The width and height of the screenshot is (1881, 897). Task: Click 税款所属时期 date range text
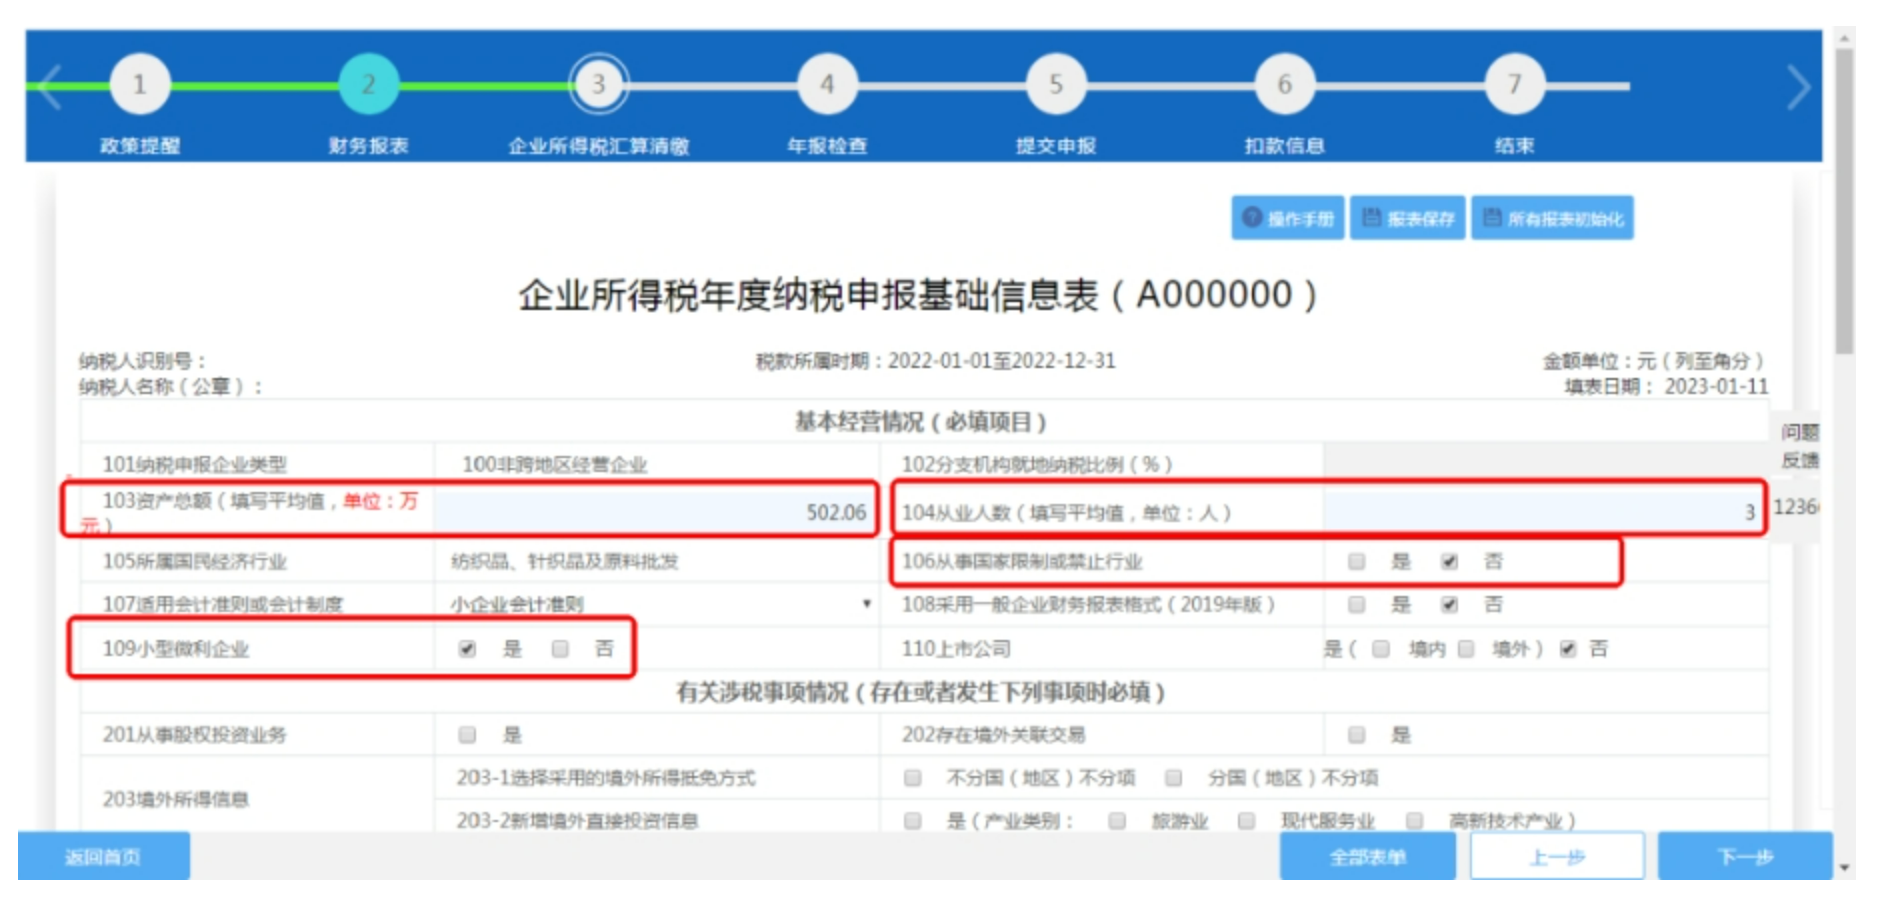click(x=935, y=361)
